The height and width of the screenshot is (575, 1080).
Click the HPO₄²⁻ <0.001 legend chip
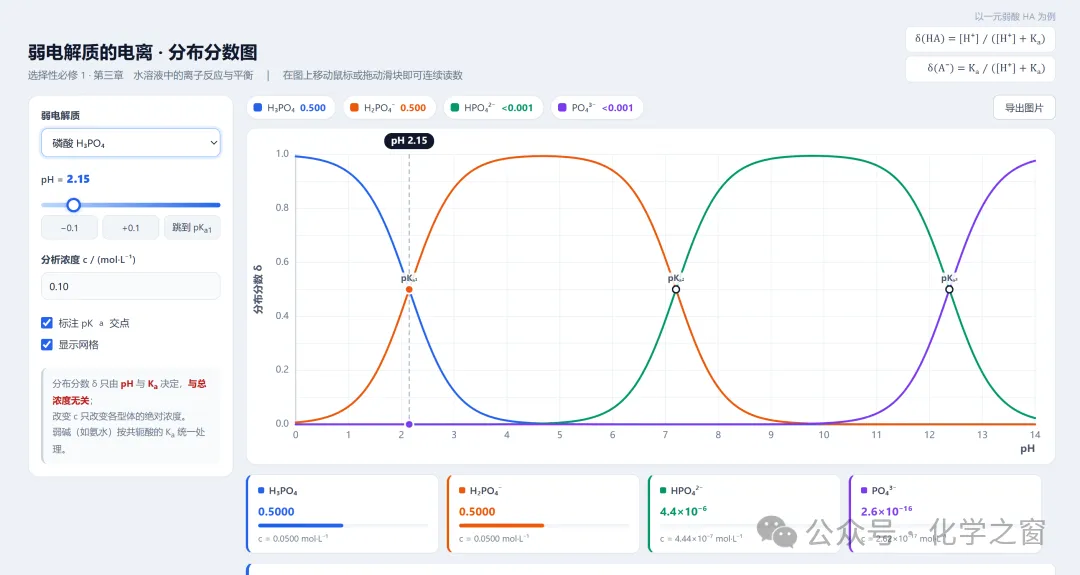click(493, 107)
